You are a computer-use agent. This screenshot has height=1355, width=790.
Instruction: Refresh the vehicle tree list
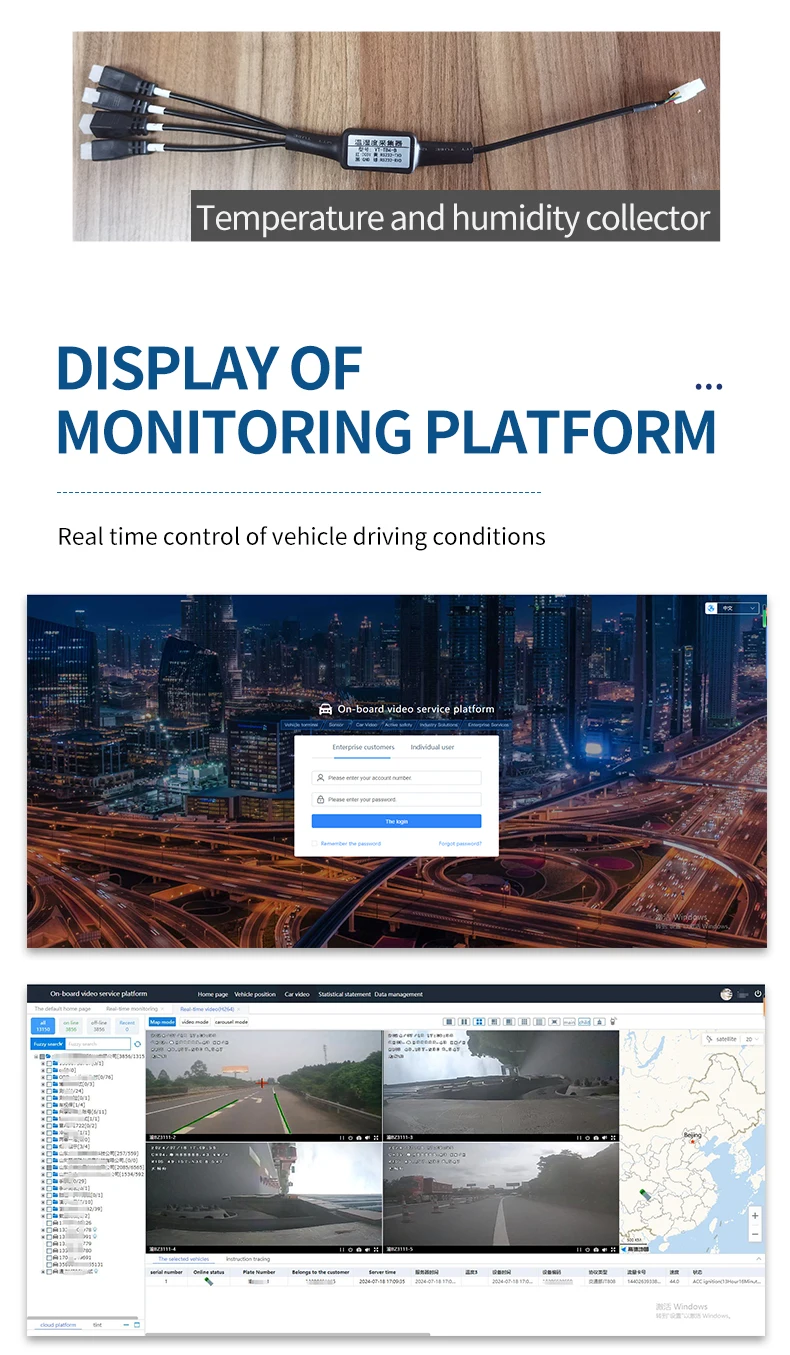(137, 1044)
